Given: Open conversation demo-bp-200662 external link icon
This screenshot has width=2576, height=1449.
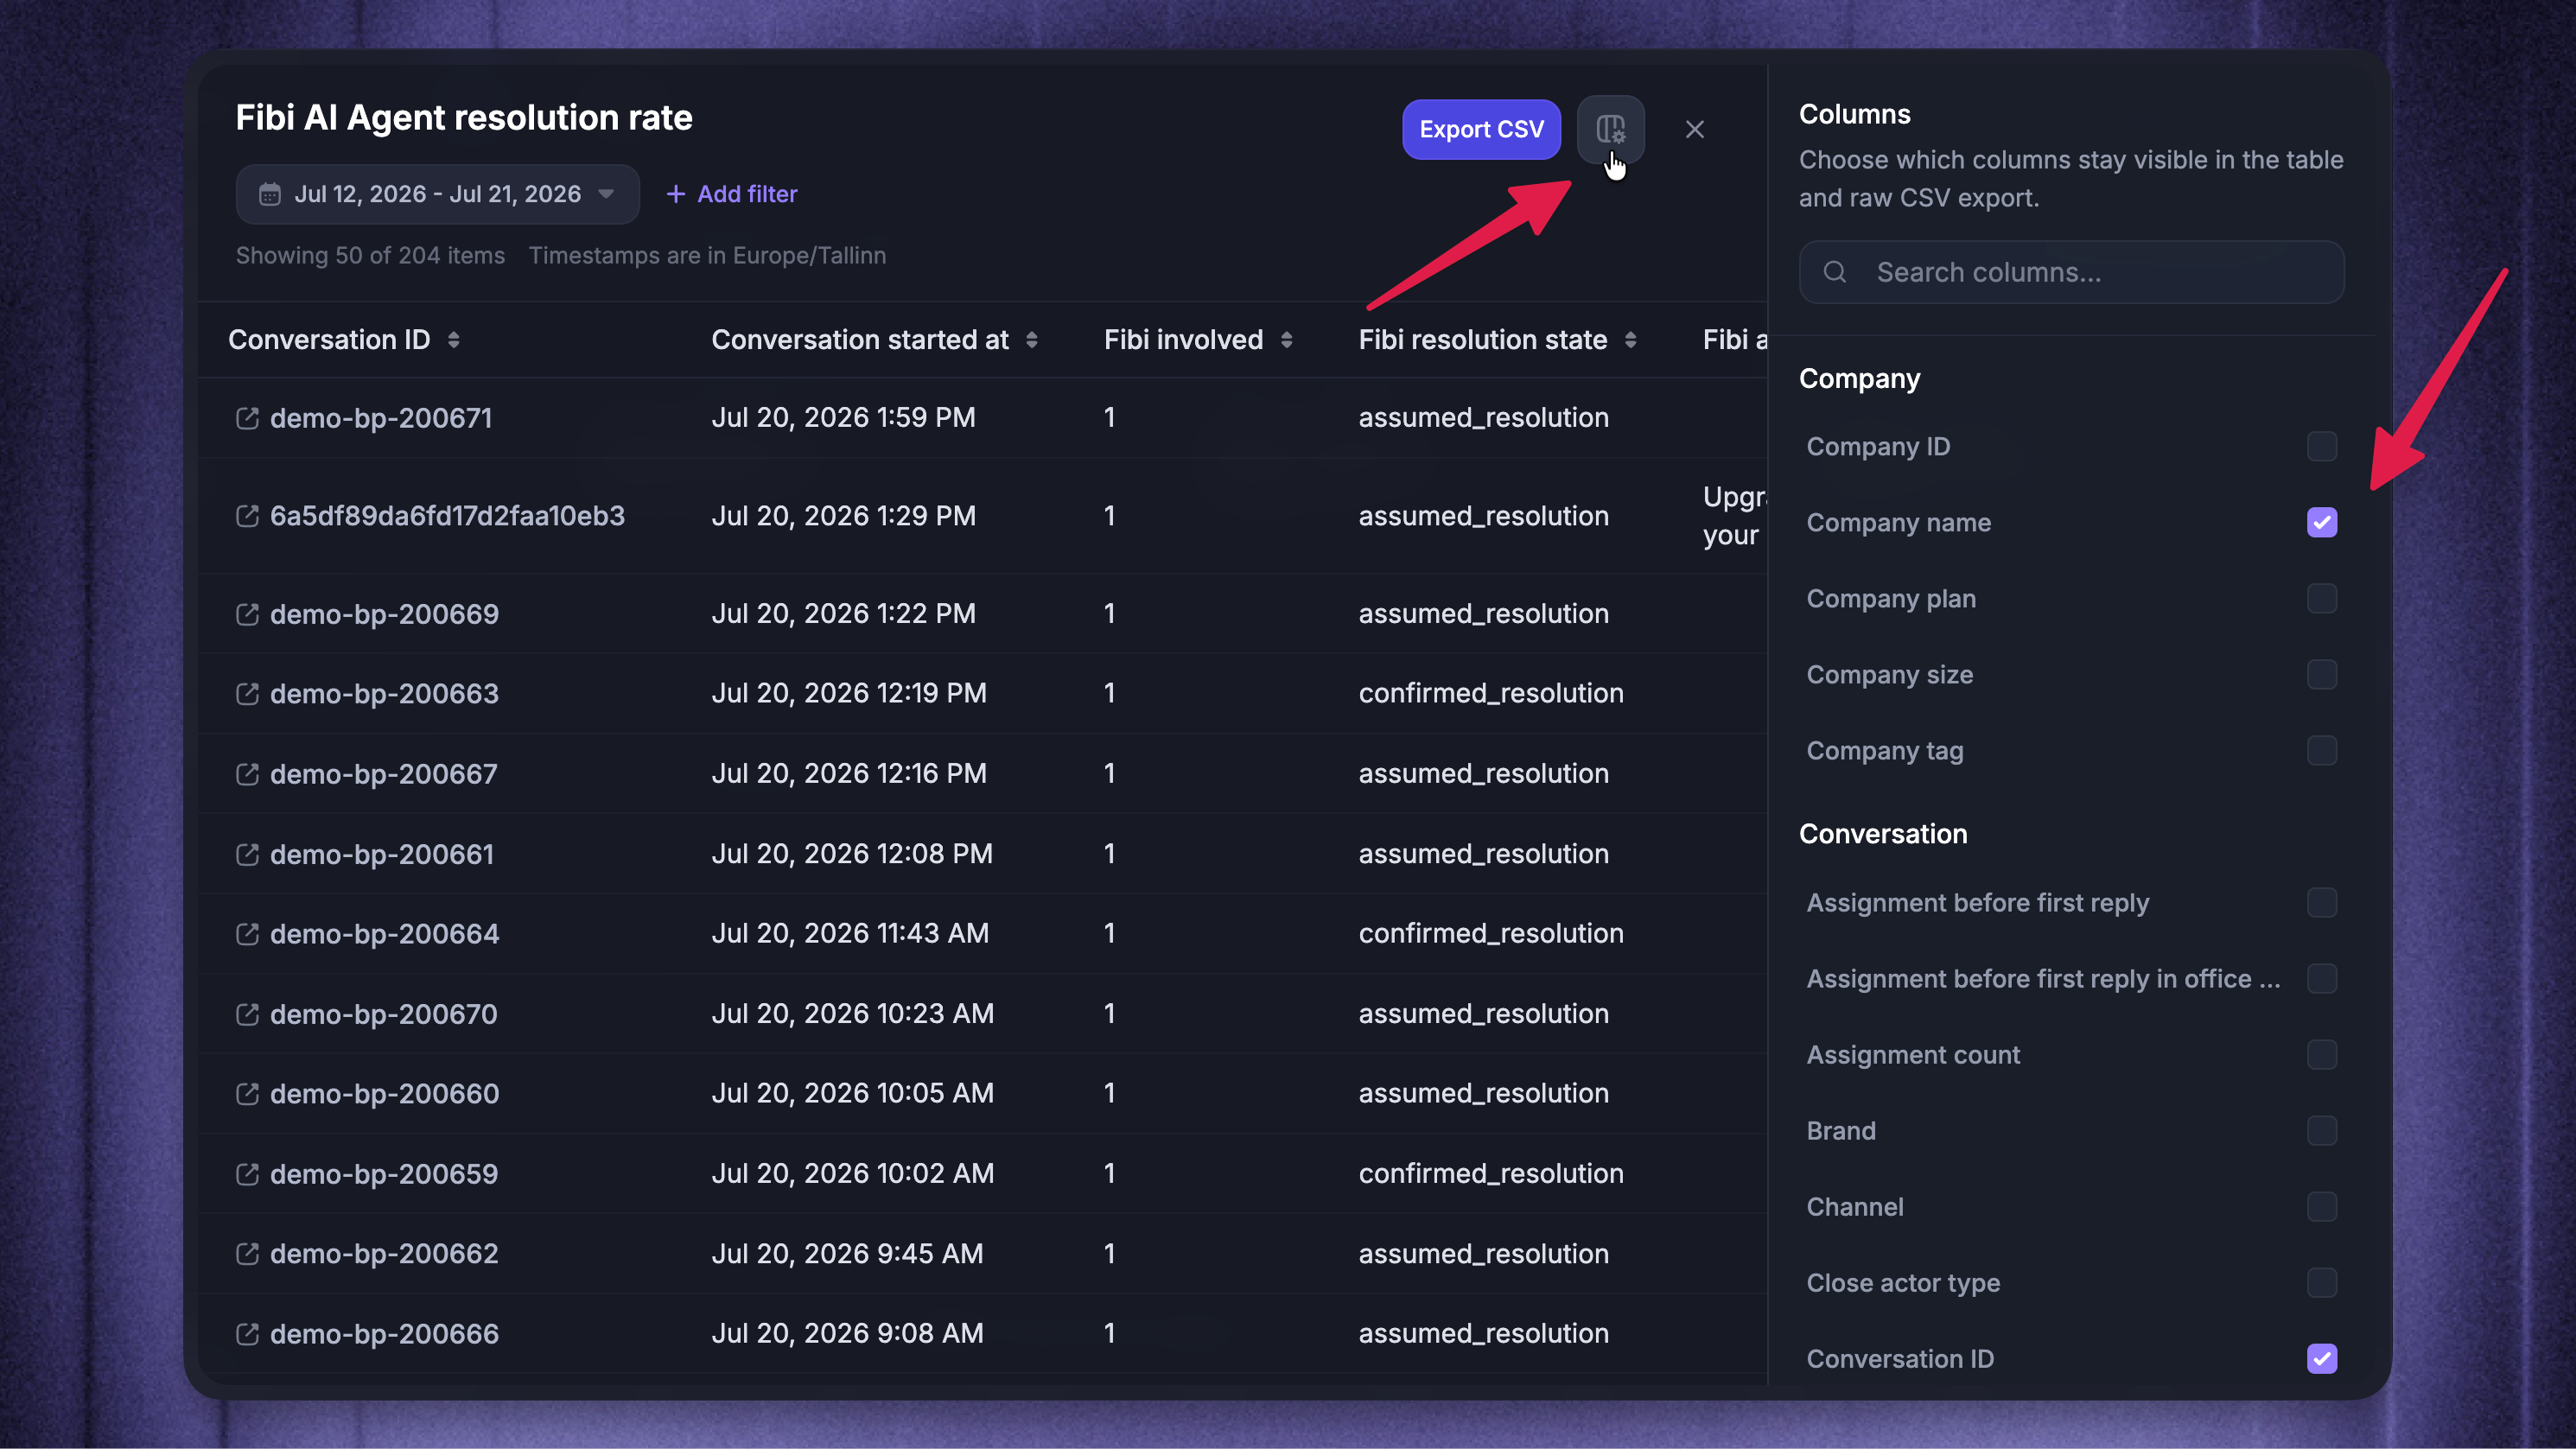Looking at the screenshot, I should coord(247,1254).
